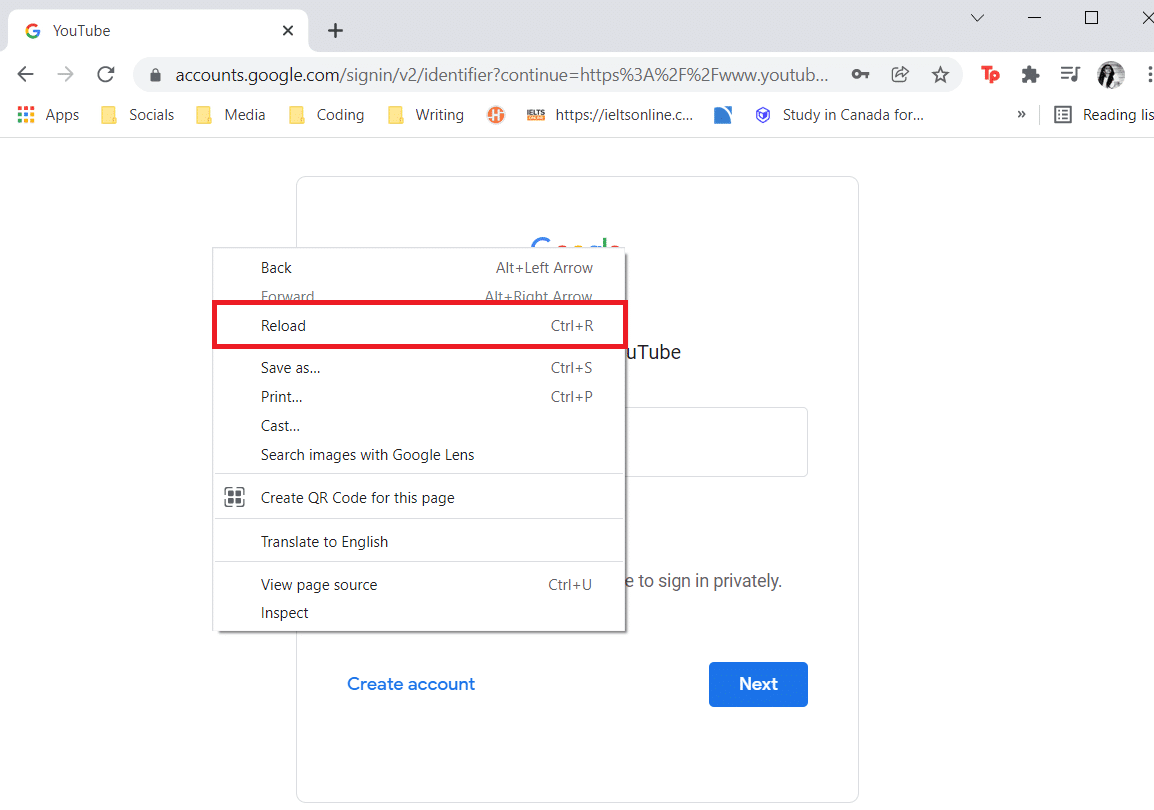
Task: Click the QR code icon in menu
Action: [235, 497]
